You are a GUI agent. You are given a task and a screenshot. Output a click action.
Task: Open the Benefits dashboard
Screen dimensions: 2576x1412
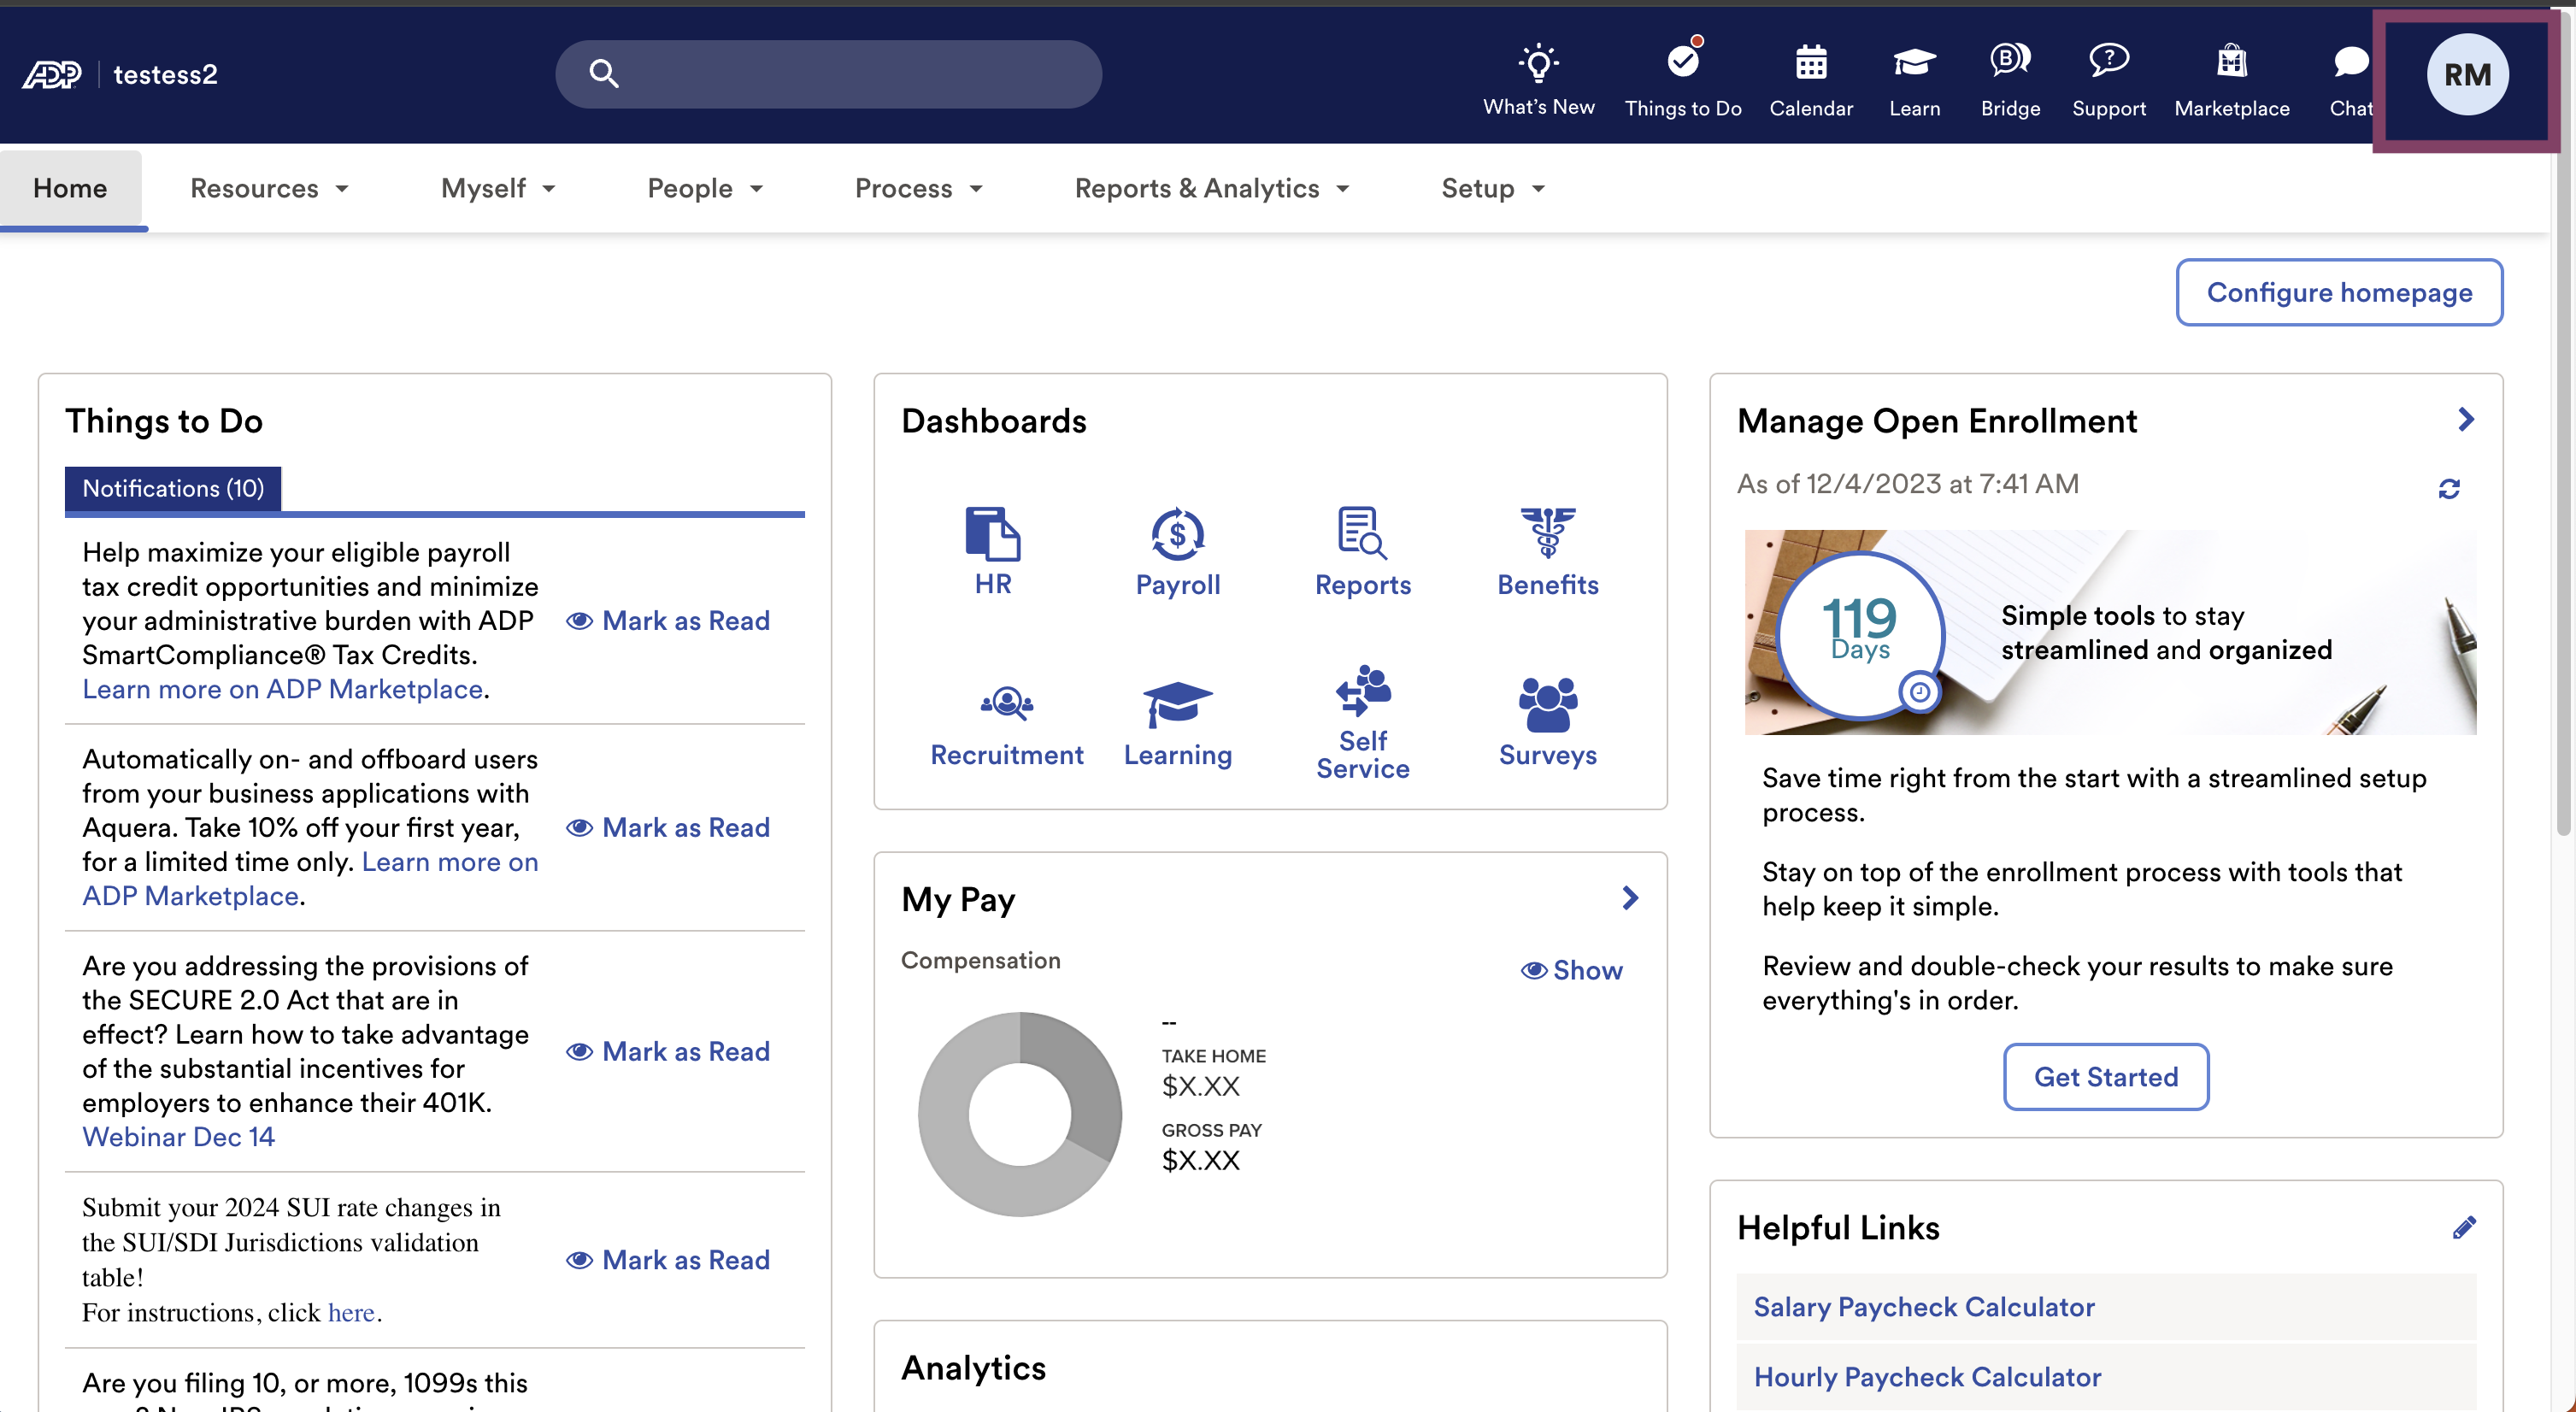click(x=1547, y=551)
